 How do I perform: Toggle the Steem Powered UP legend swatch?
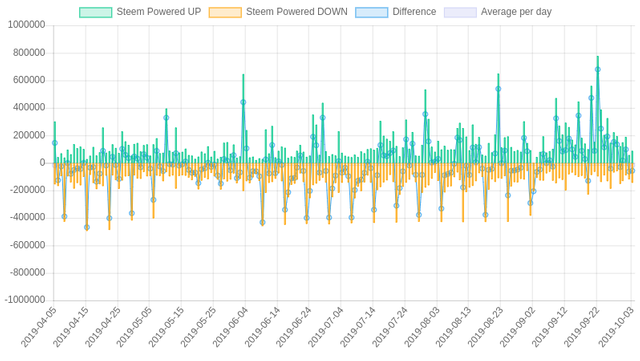pos(96,12)
